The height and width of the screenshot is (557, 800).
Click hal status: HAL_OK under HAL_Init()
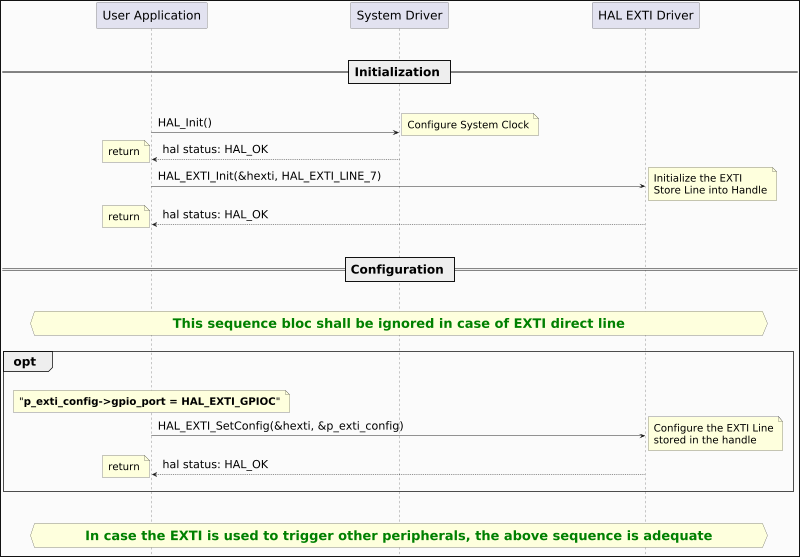pyautogui.click(x=215, y=149)
